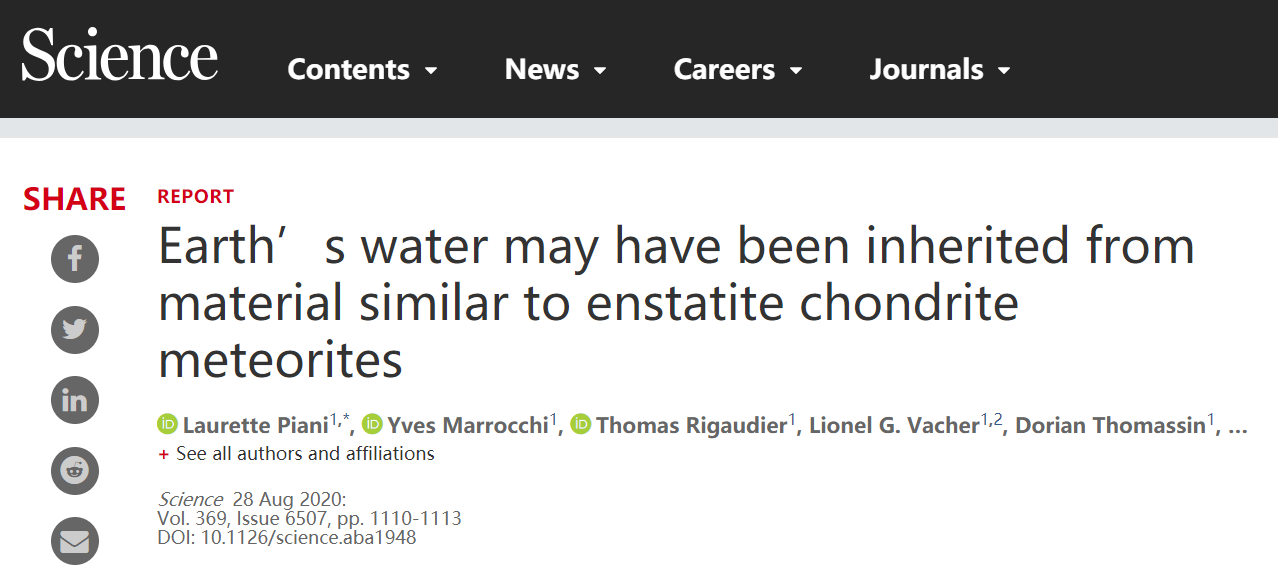Click the Science logo
The image size is (1278, 578).
120,55
